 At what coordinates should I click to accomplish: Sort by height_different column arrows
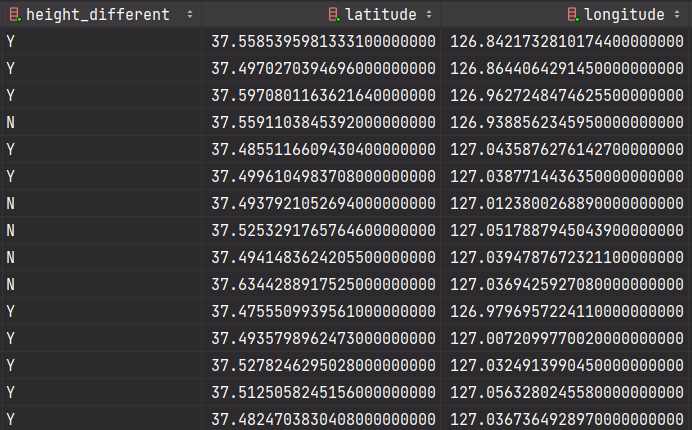(x=190, y=15)
